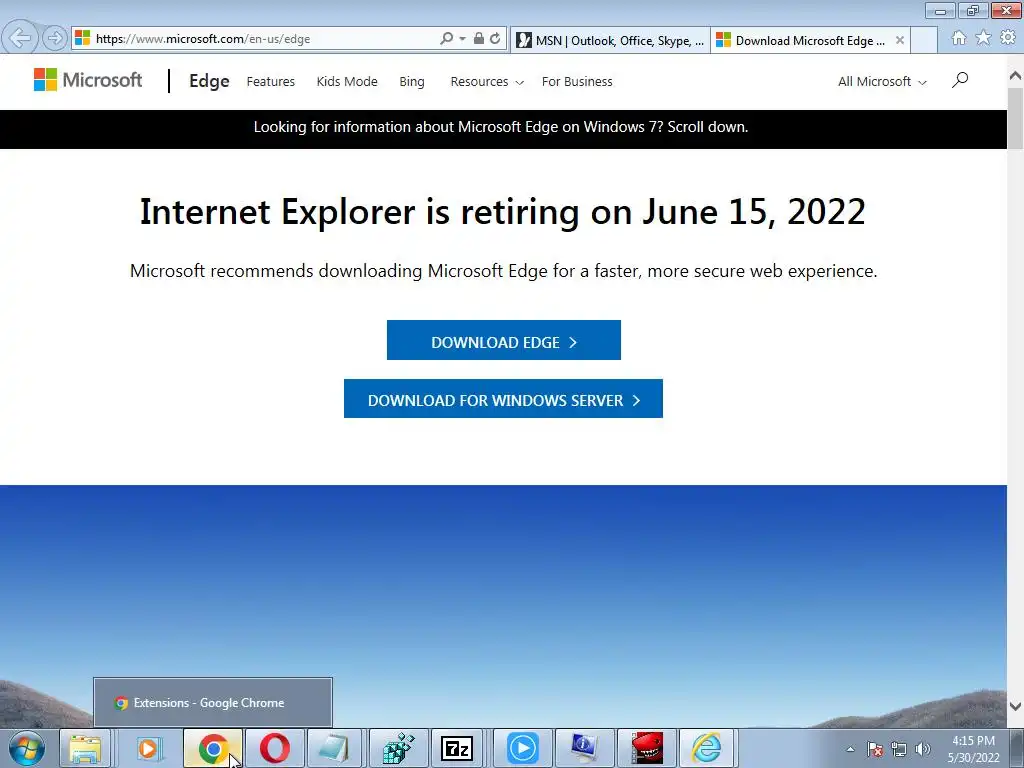Click the Extensions - Google Chrome preview thumbnail

coord(213,702)
